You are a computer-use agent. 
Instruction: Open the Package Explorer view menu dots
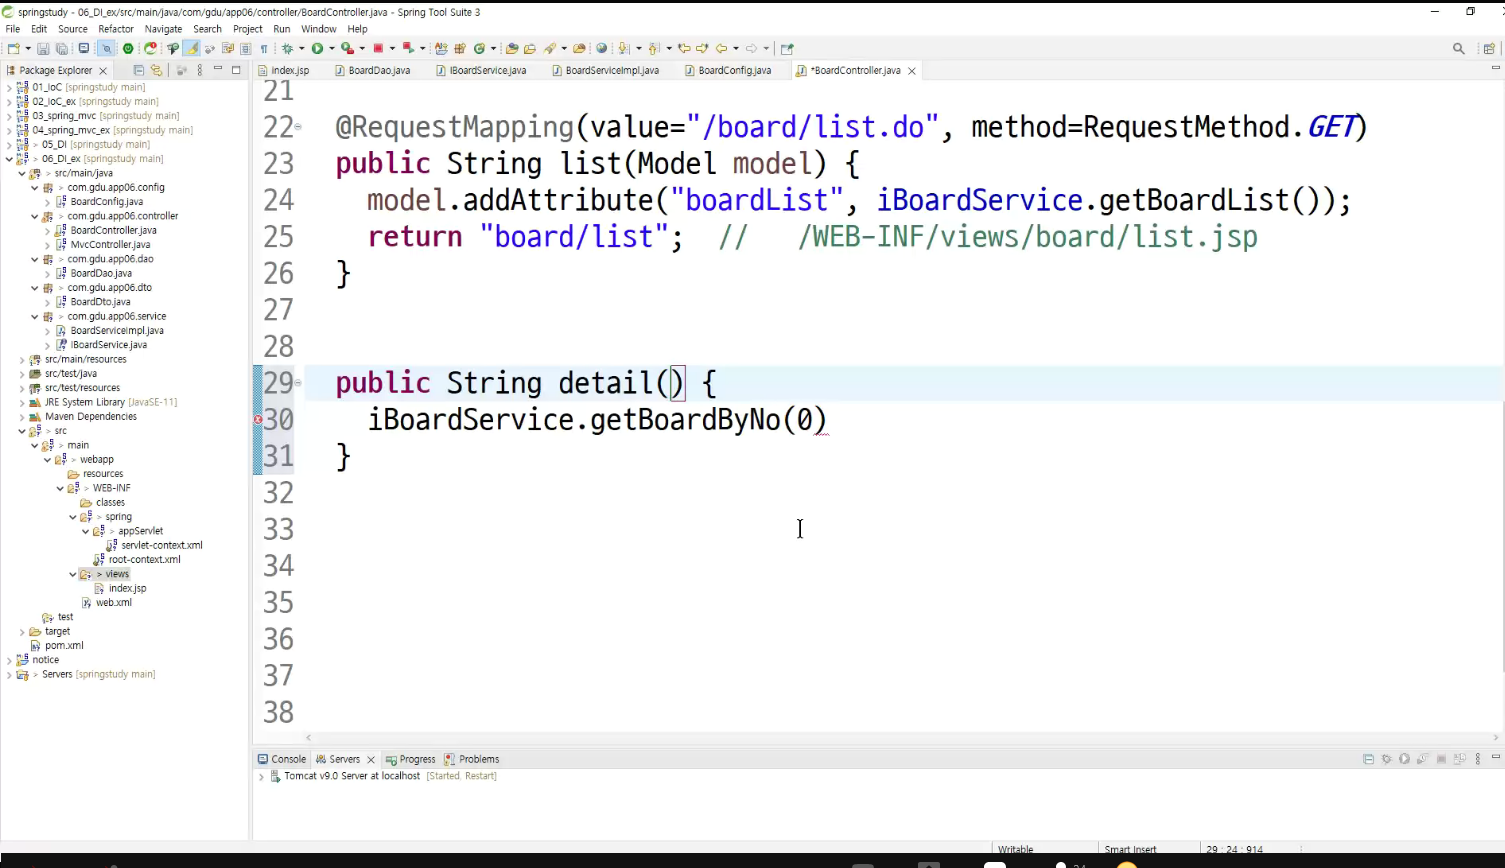click(200, 70)
